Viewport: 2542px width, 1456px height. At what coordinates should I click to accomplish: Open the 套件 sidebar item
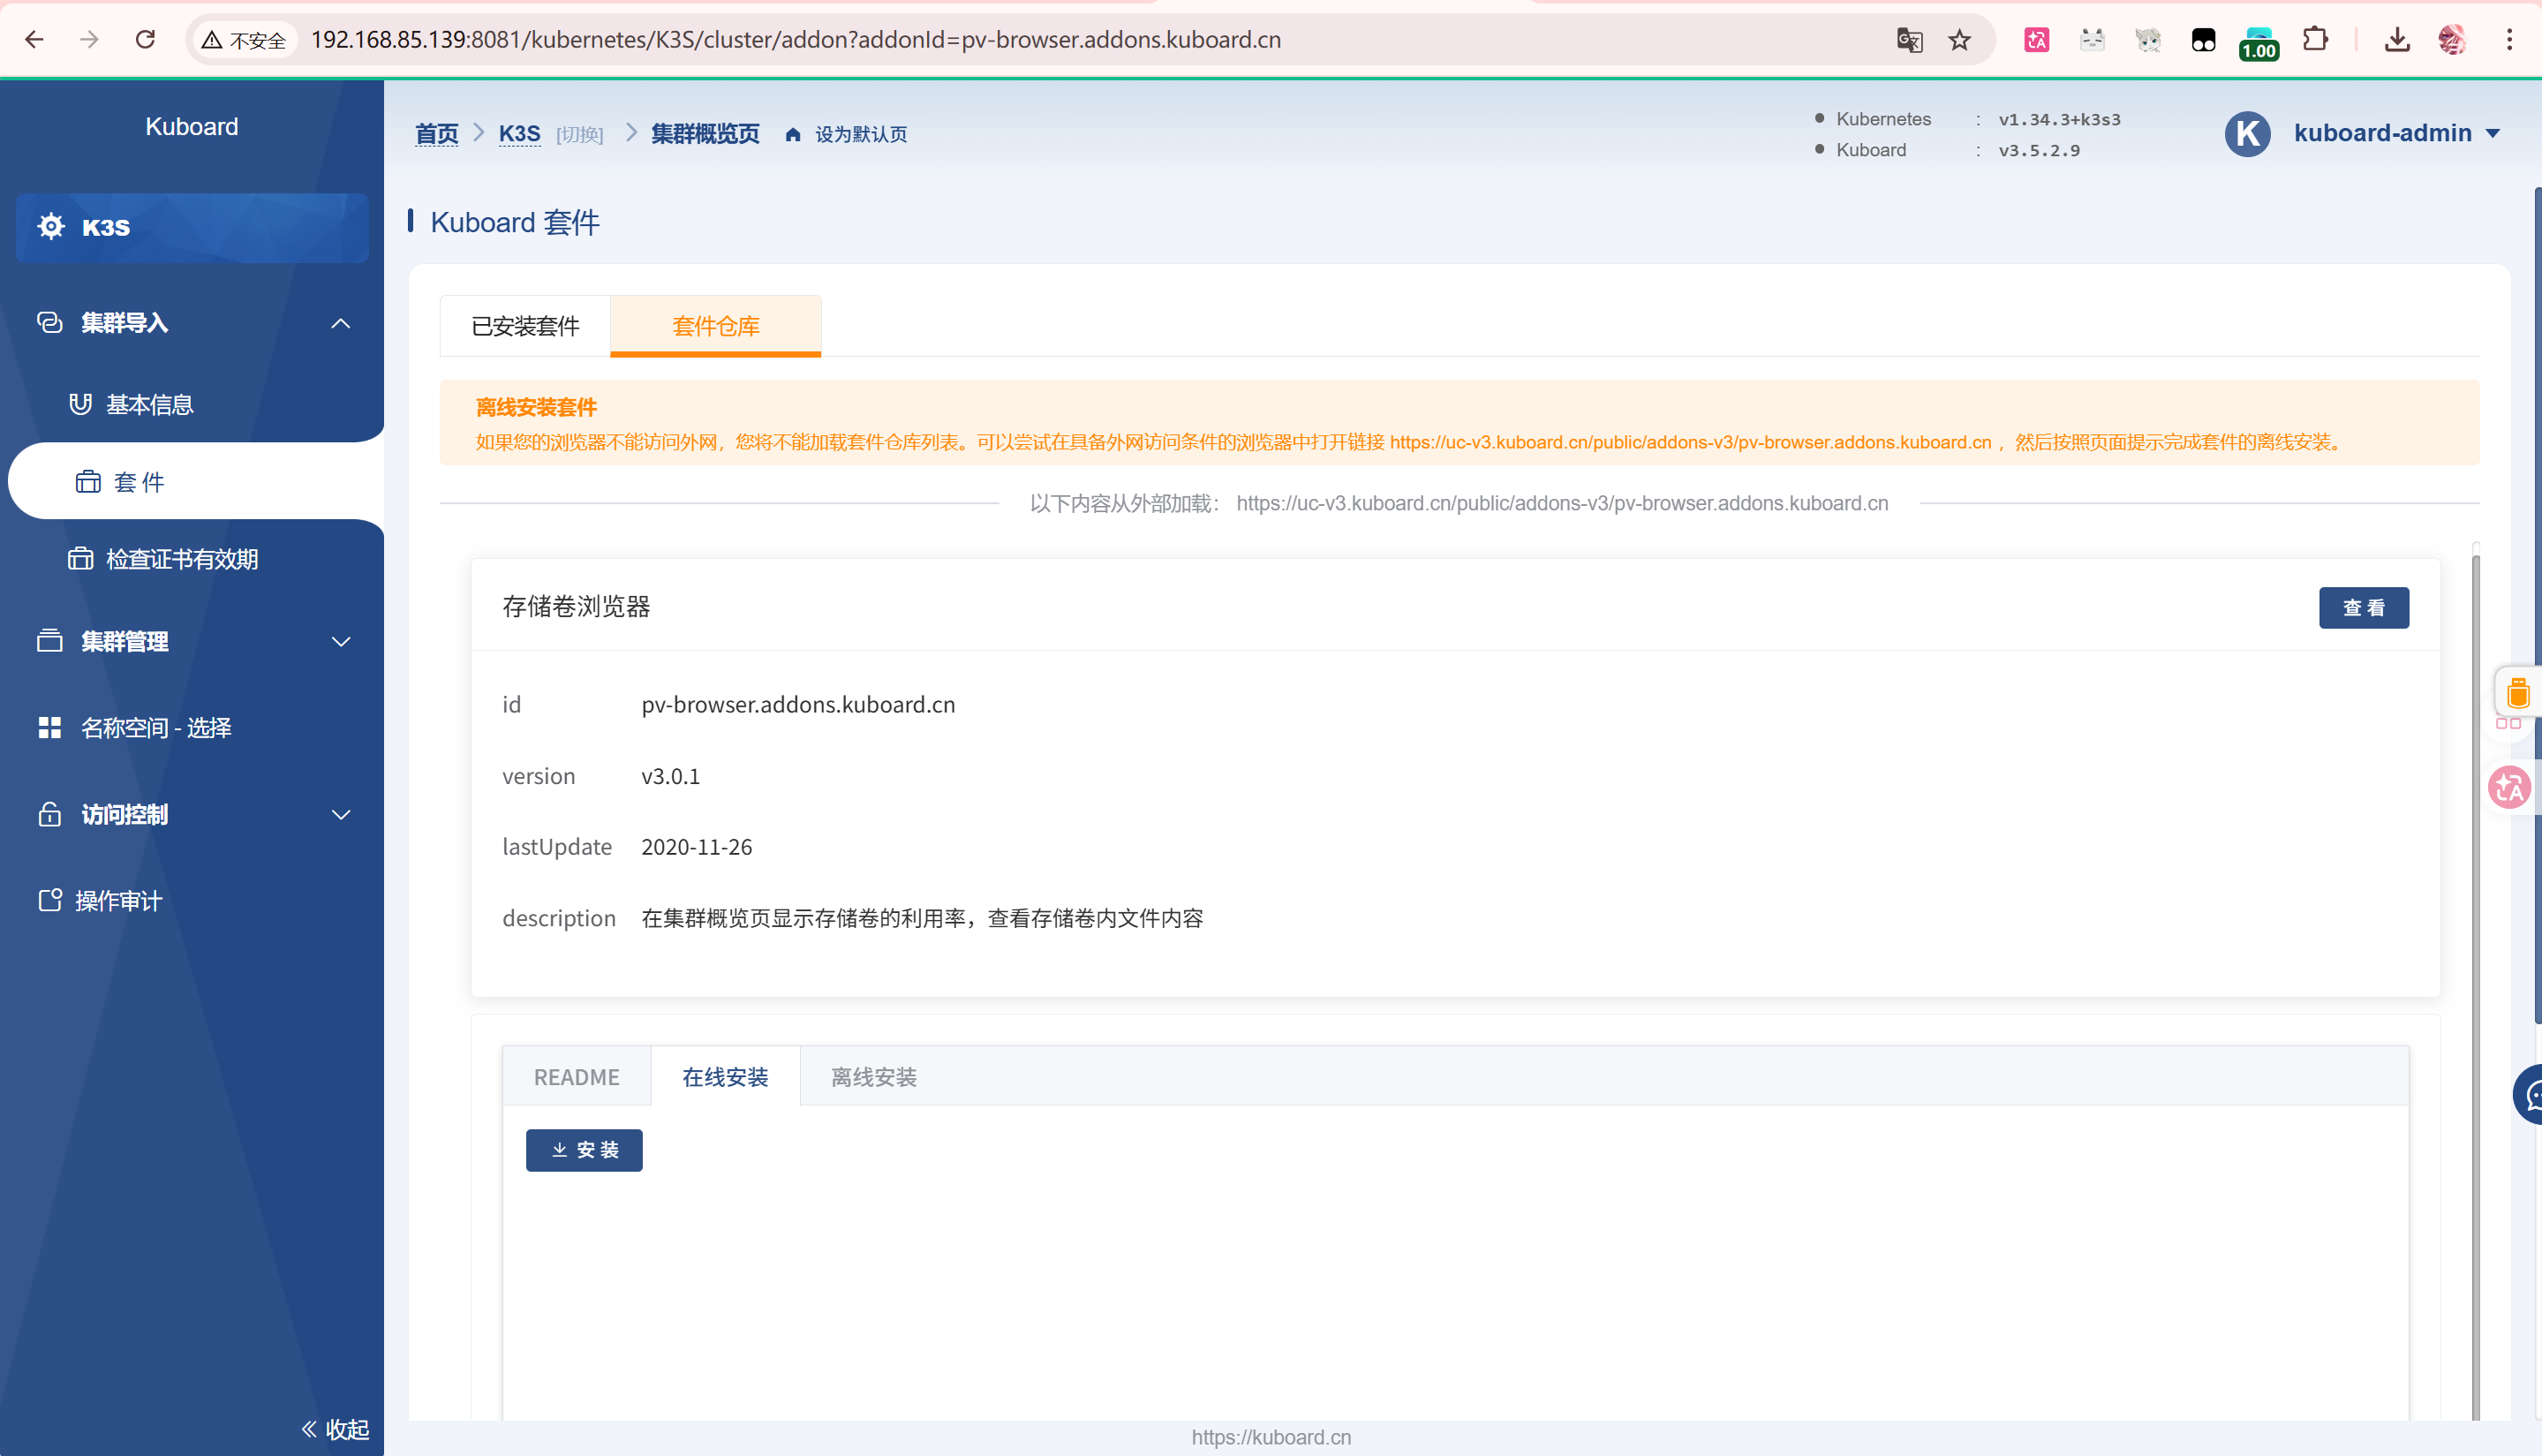click(x=137, y=482)
